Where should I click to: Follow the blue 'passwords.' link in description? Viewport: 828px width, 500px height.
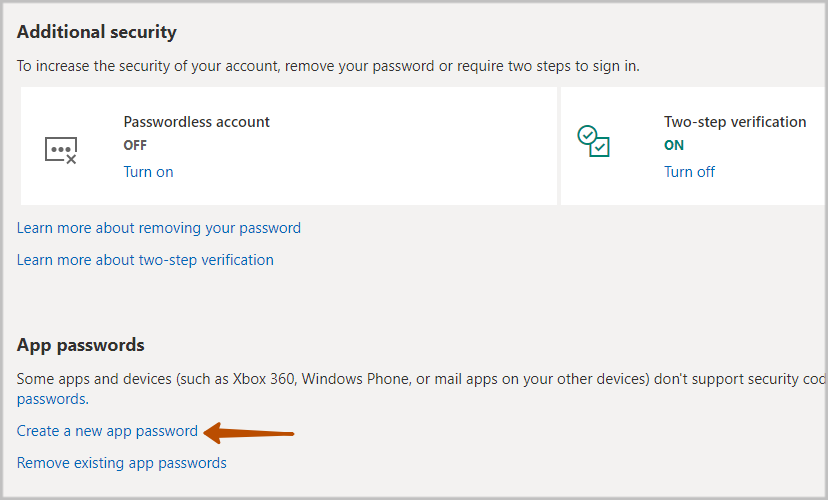coord(53,399)
